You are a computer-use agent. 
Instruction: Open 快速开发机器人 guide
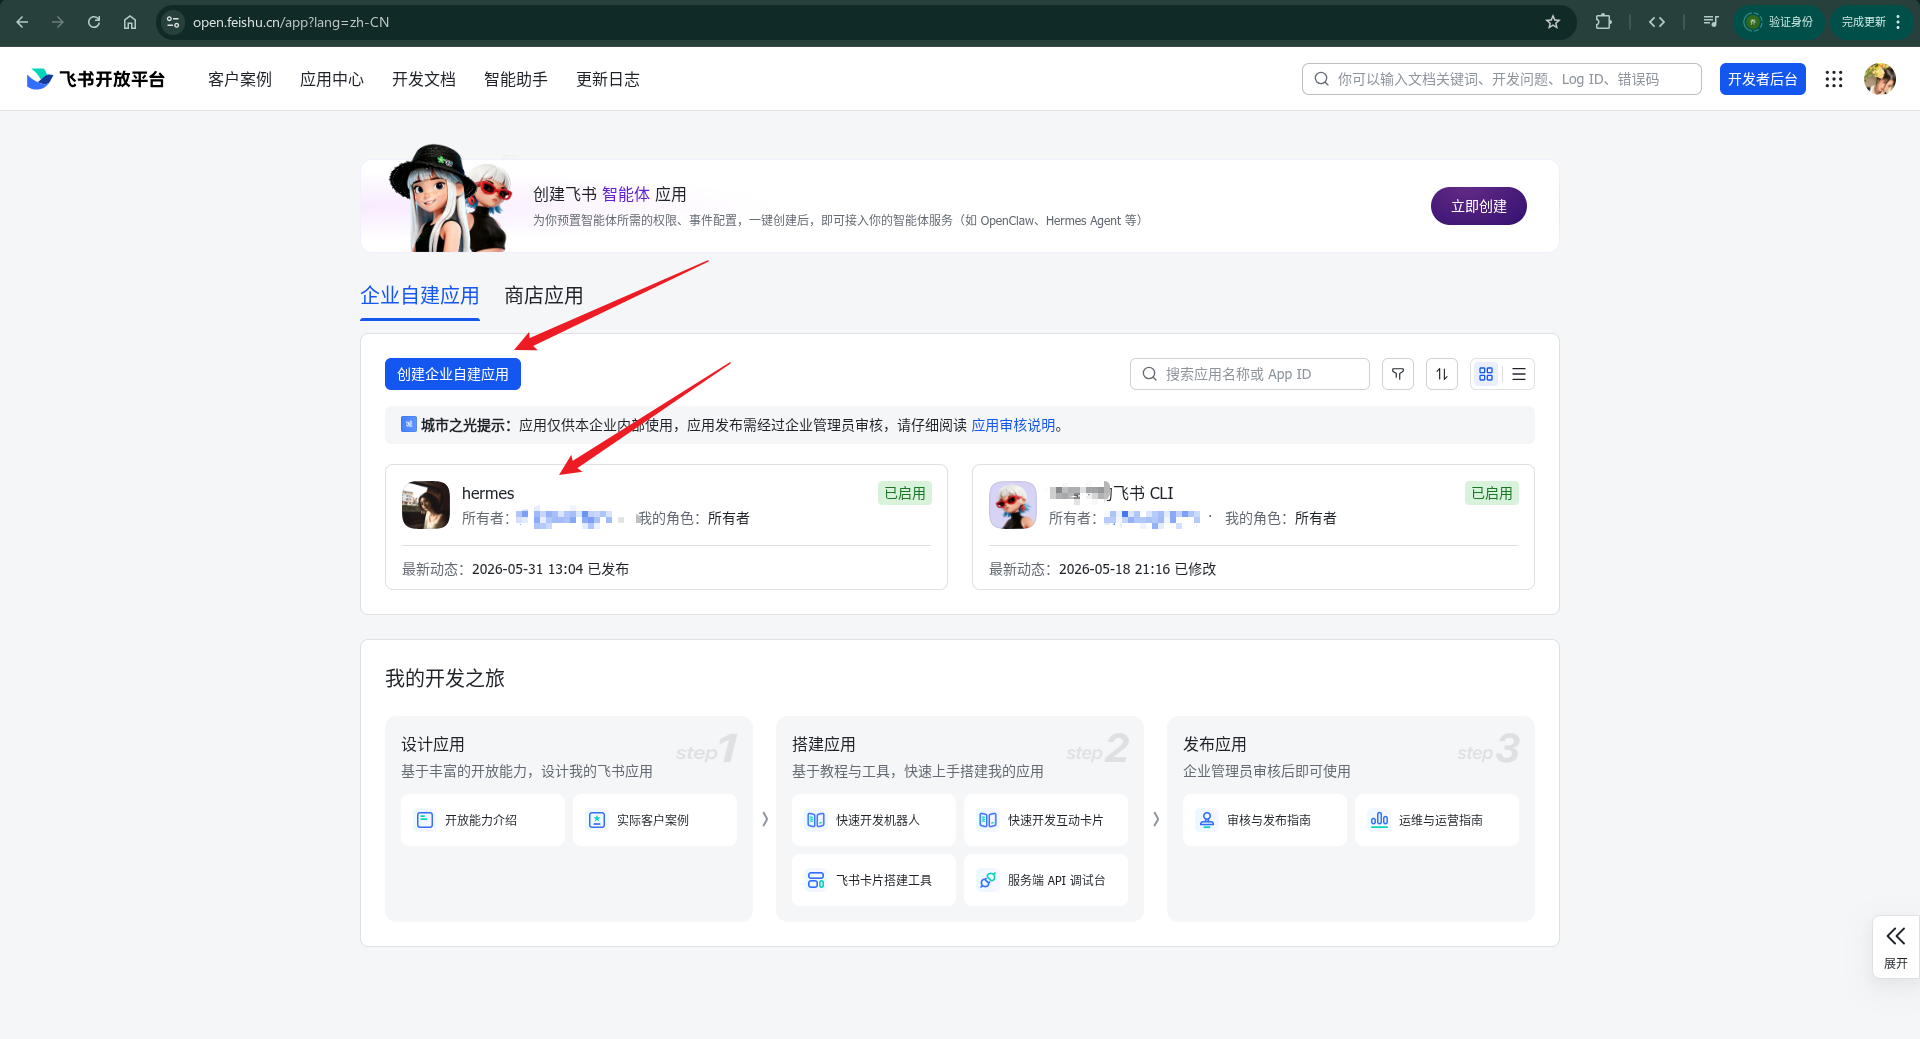874,820
